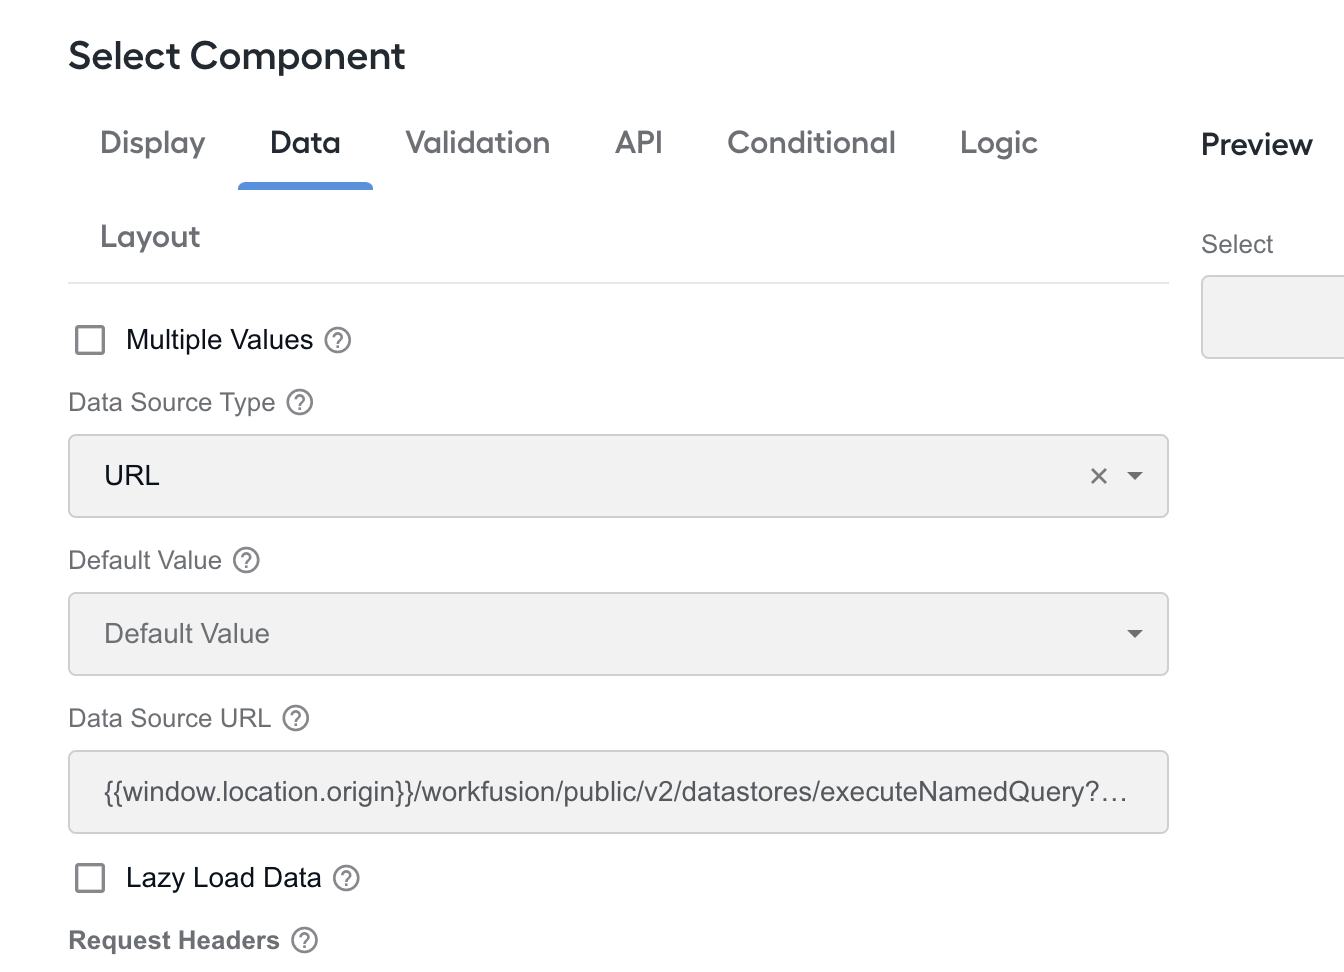Click the Data Source Type label
Viewport: 1344px width, 972px height.
tap(172, 402)
